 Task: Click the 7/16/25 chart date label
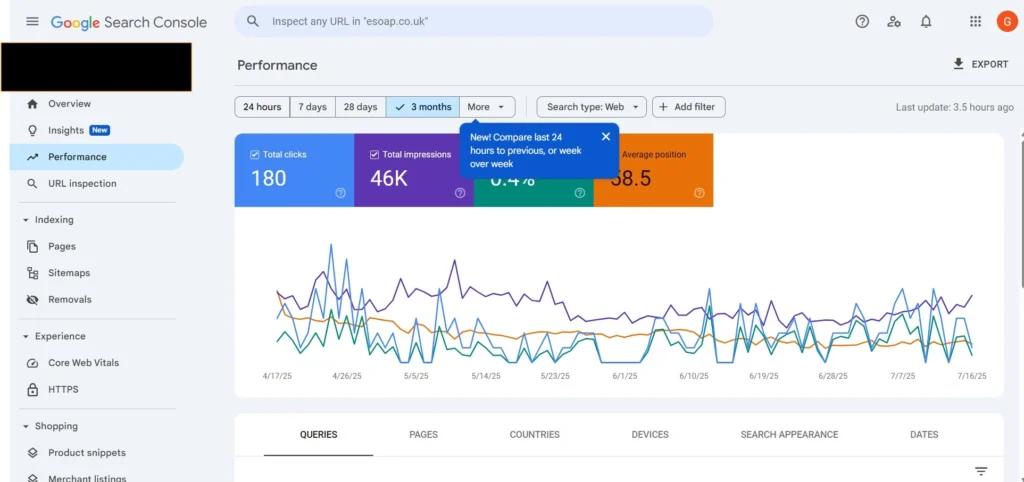tap(972, 376)
